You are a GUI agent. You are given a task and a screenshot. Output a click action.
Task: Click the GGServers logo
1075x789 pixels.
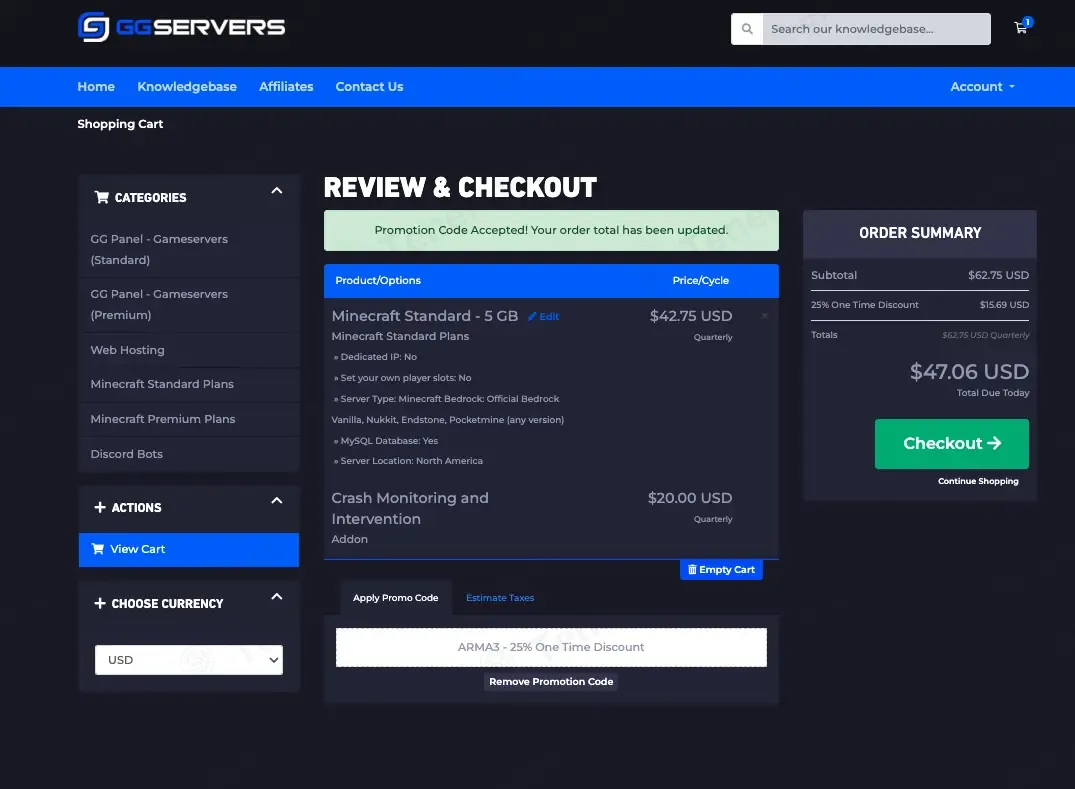182,27
